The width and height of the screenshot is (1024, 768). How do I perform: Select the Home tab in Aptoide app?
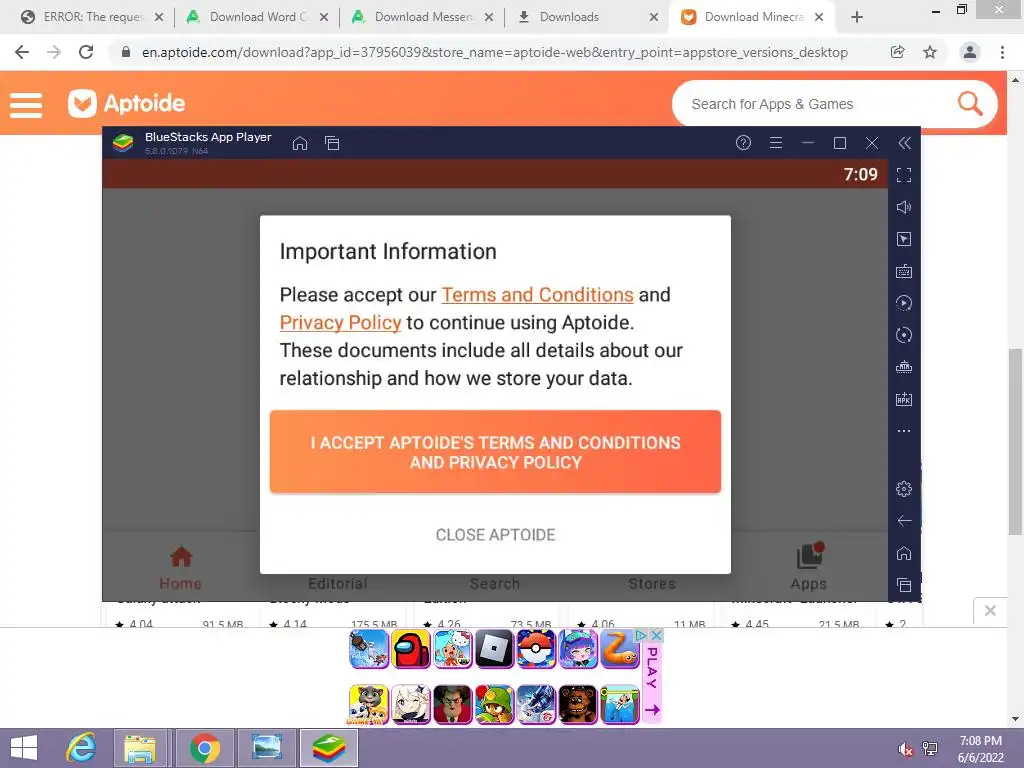181,568
